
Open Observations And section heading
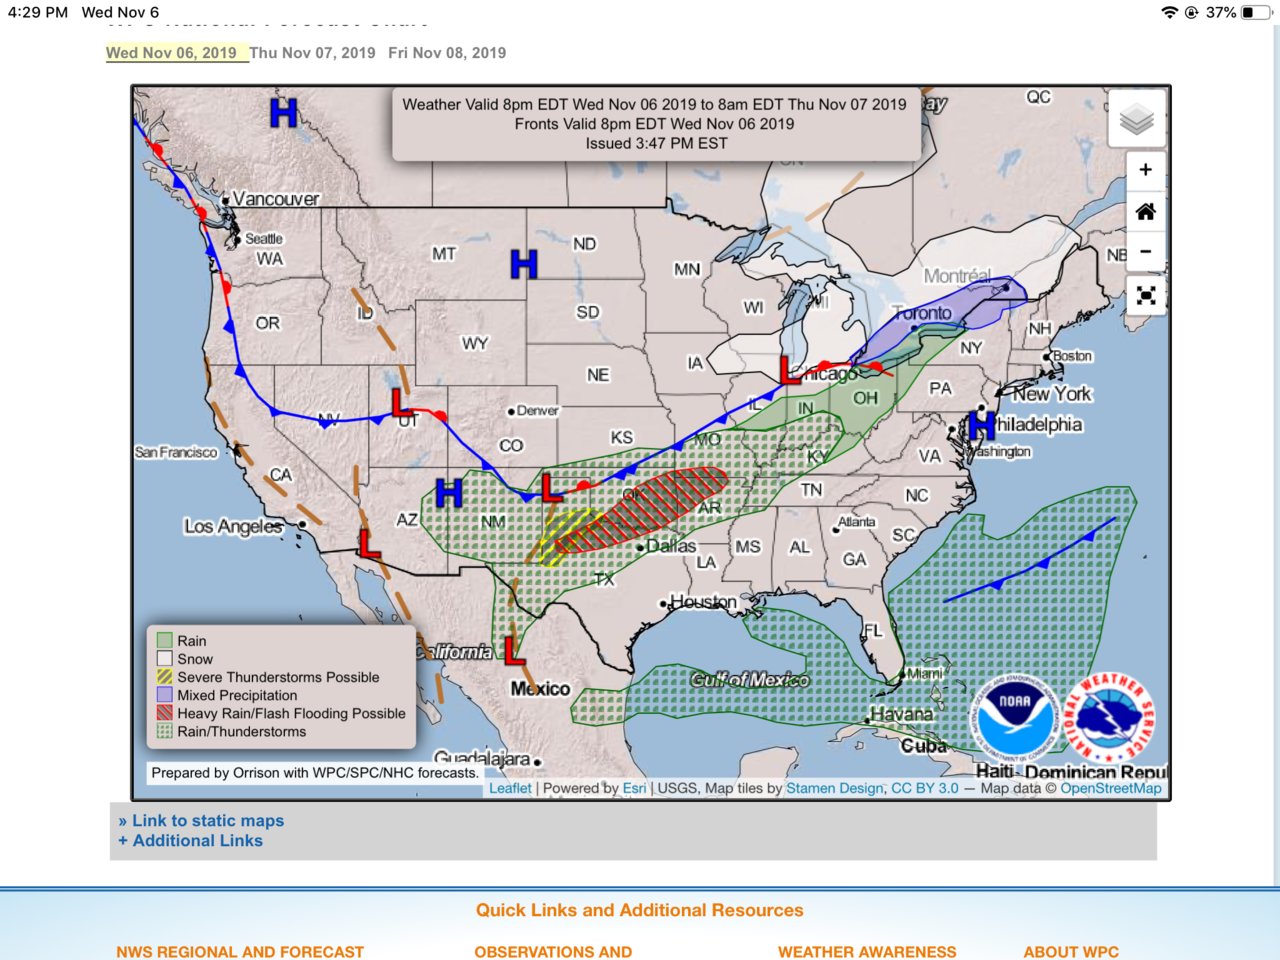(x=553, y=952)
